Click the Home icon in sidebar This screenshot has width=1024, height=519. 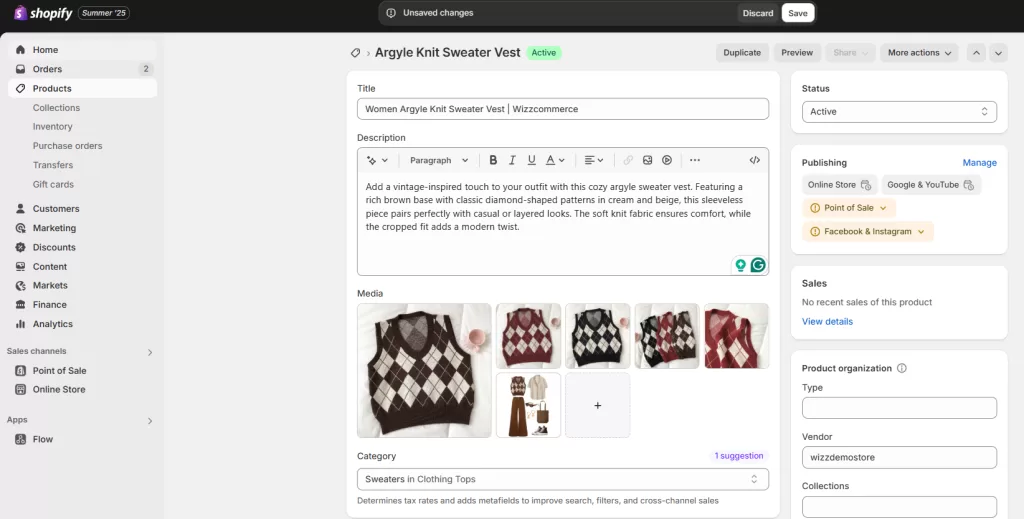20,50
